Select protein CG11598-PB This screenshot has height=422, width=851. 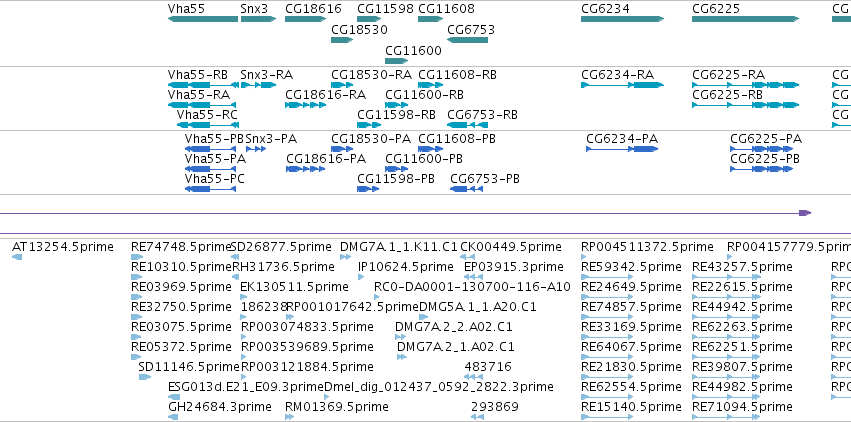pyautogui.click(x=368, y=189)
